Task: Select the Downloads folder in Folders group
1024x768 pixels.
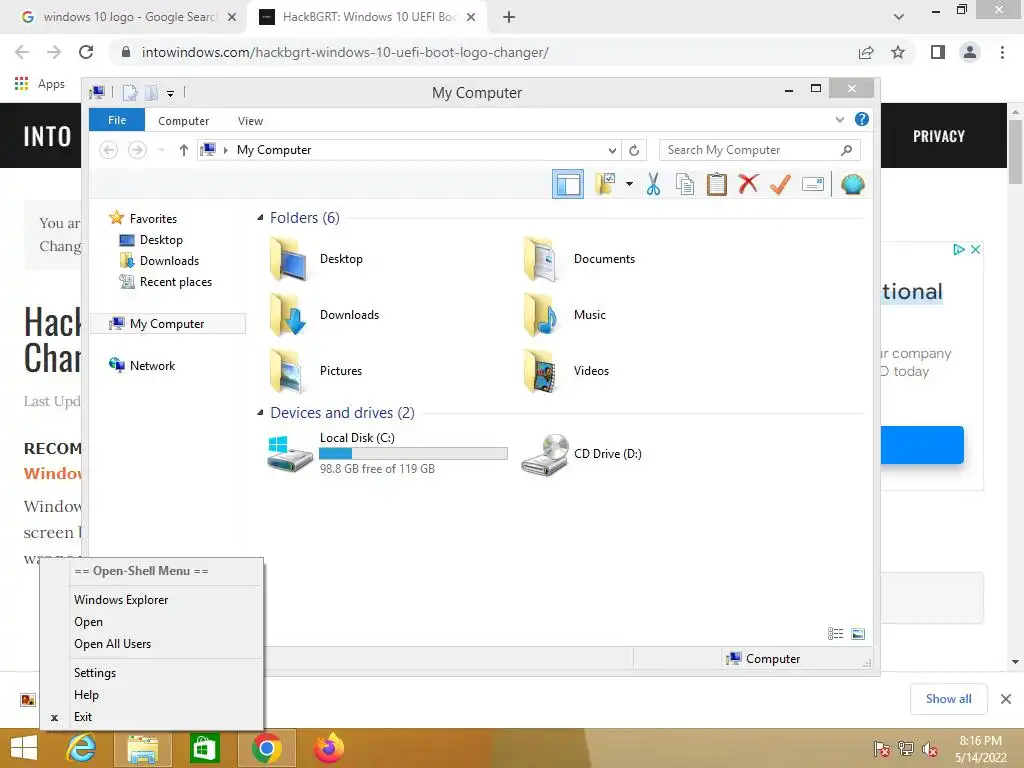Action: (325, 315)
